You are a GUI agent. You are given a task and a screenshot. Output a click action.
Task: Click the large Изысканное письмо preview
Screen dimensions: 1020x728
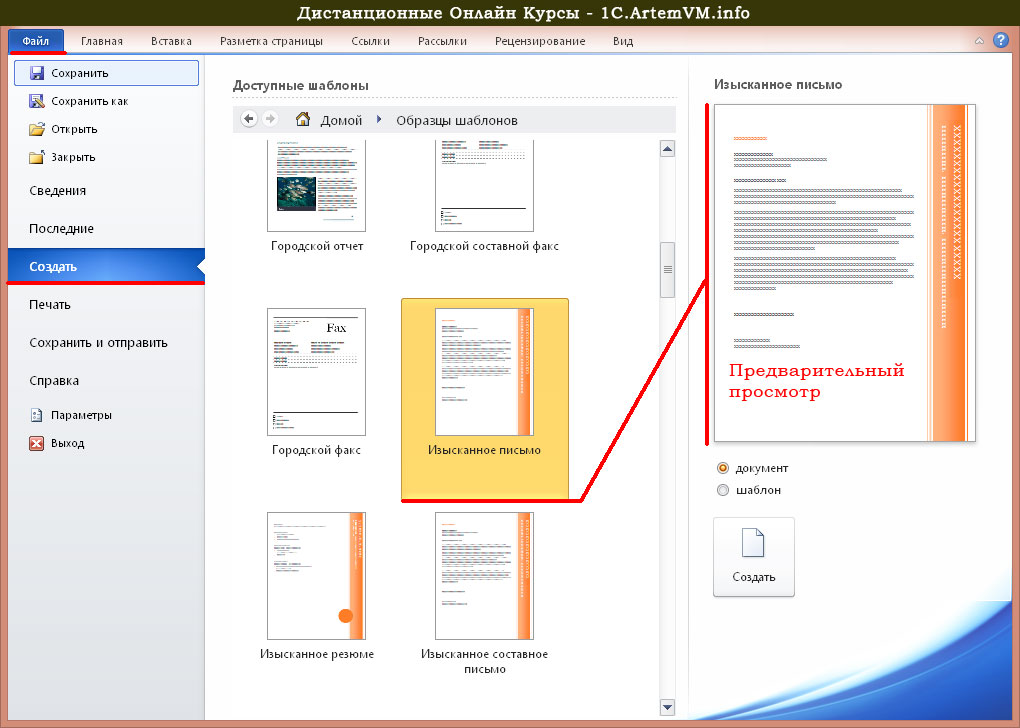tap(844, 273)
